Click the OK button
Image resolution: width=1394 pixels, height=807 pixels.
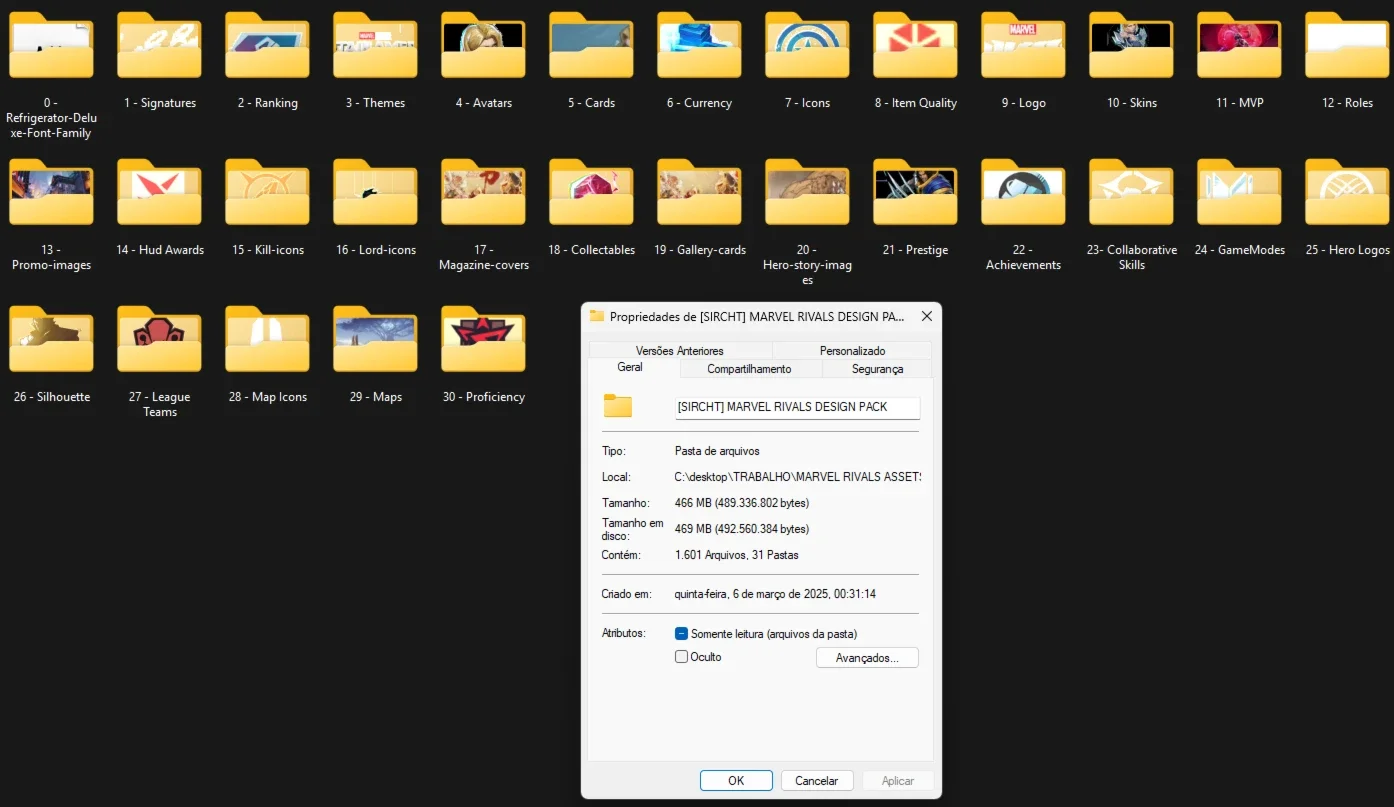[x=736, y=781]
